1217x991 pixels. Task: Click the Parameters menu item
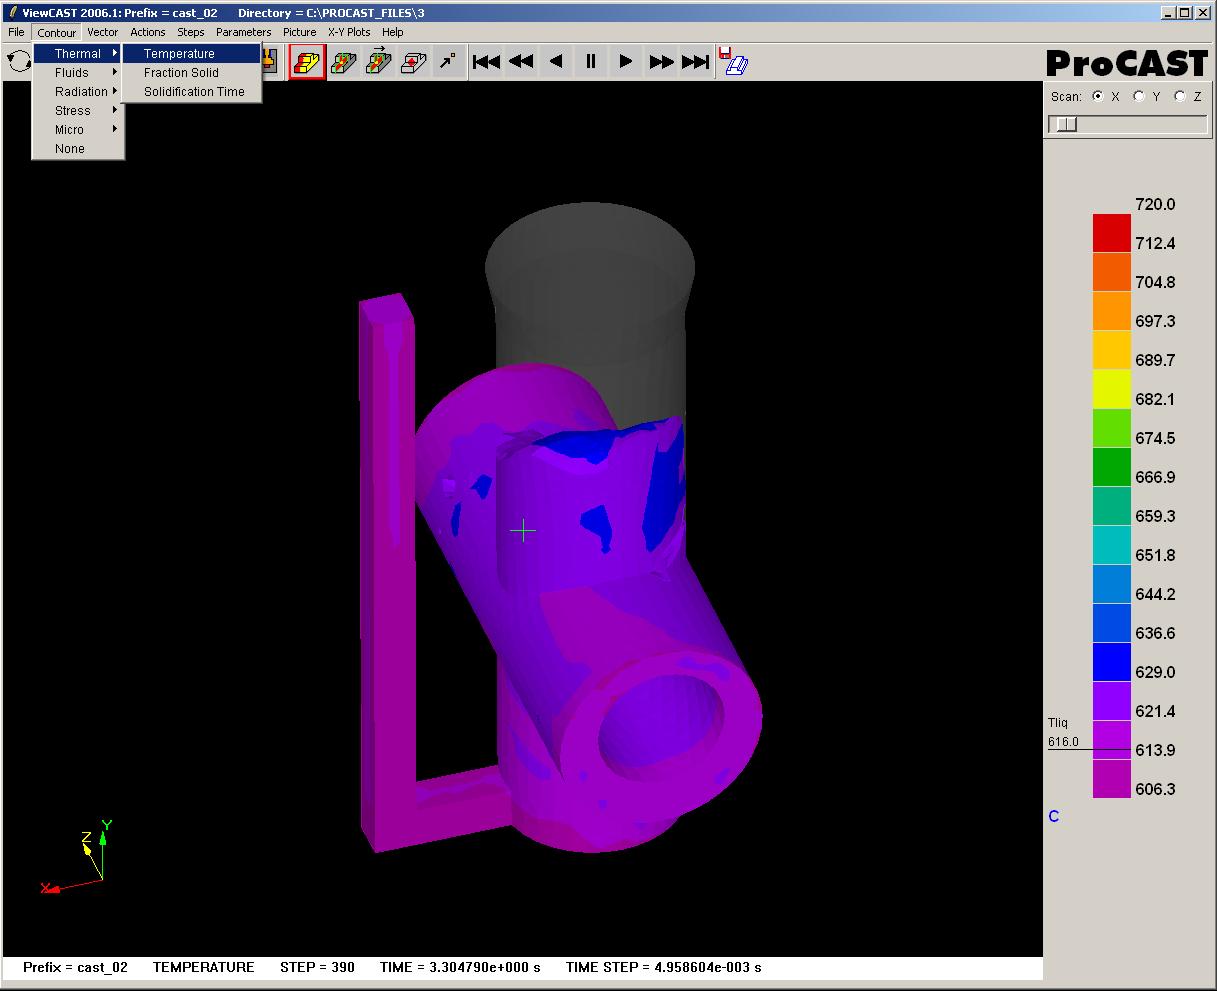point(243,31)
